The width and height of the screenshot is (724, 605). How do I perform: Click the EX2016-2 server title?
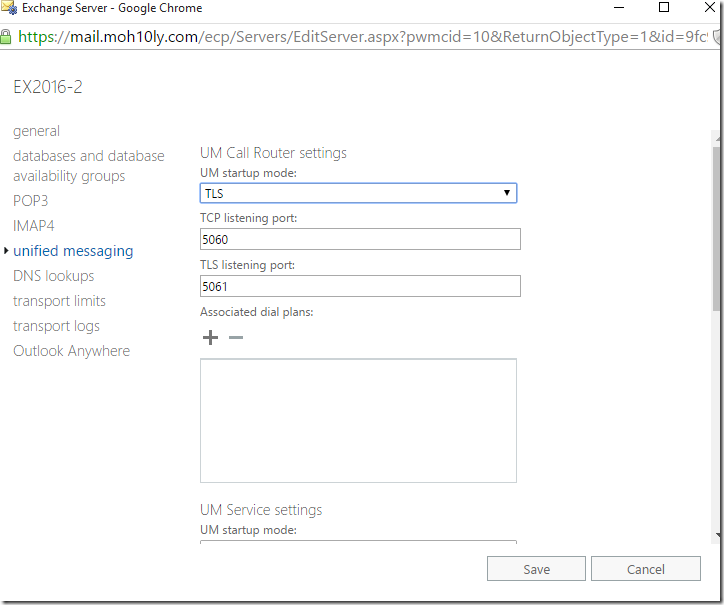tap(48, 87)
